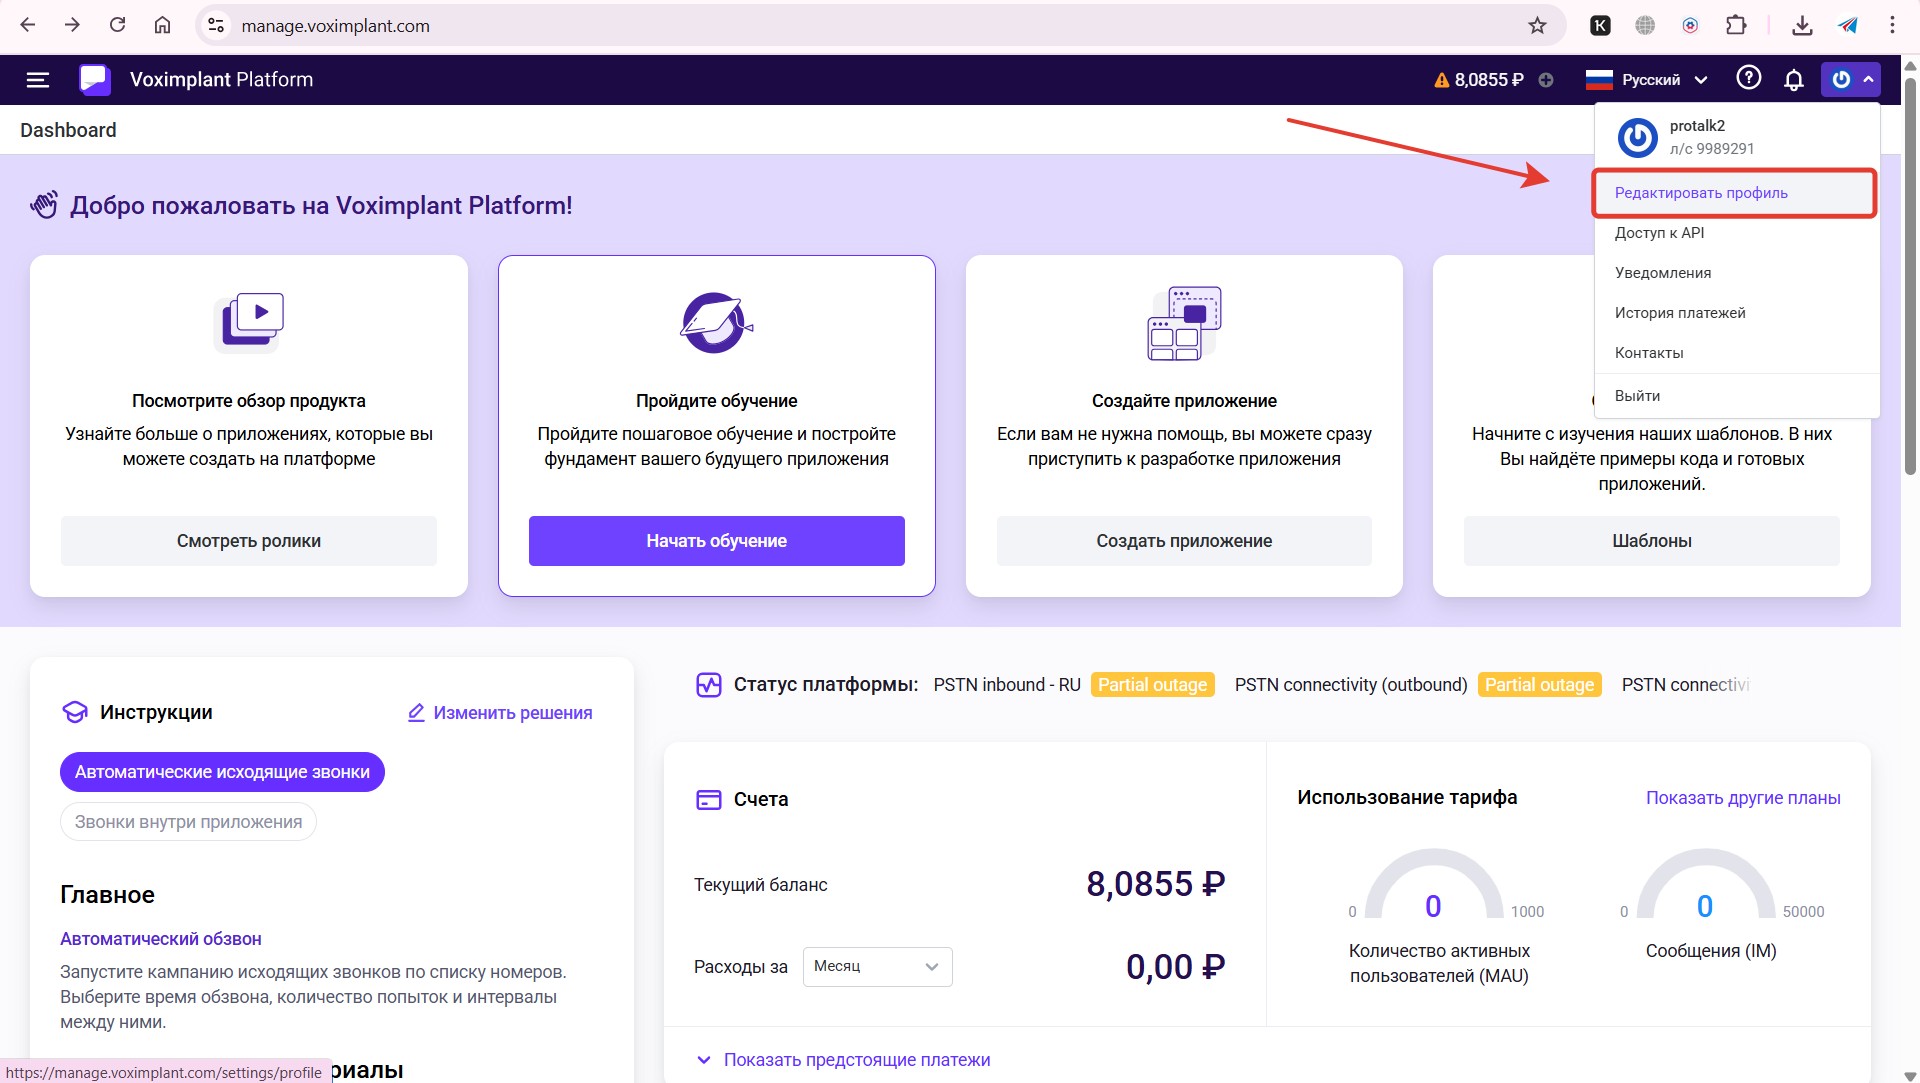The image size is (1920, 1083).
Task: Choose "Редактировать профиль" menu item
Action: (1701, 193)
